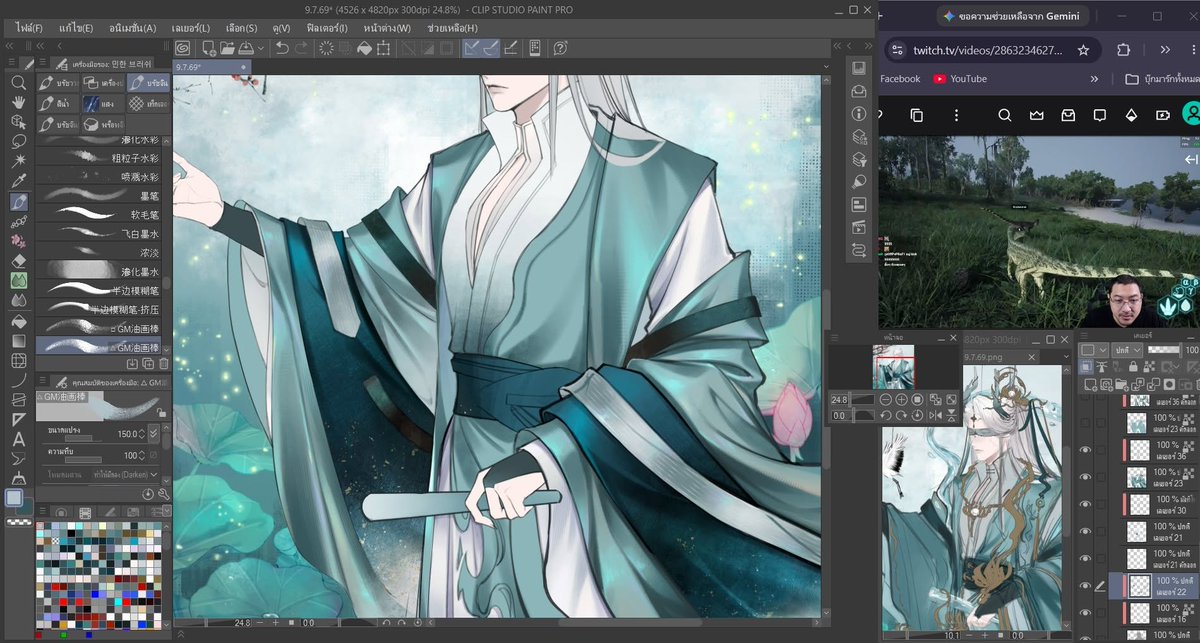1200x643 pixels.
Task: Toggle visibility of layer 30
Action: [x=1086, y=504]
